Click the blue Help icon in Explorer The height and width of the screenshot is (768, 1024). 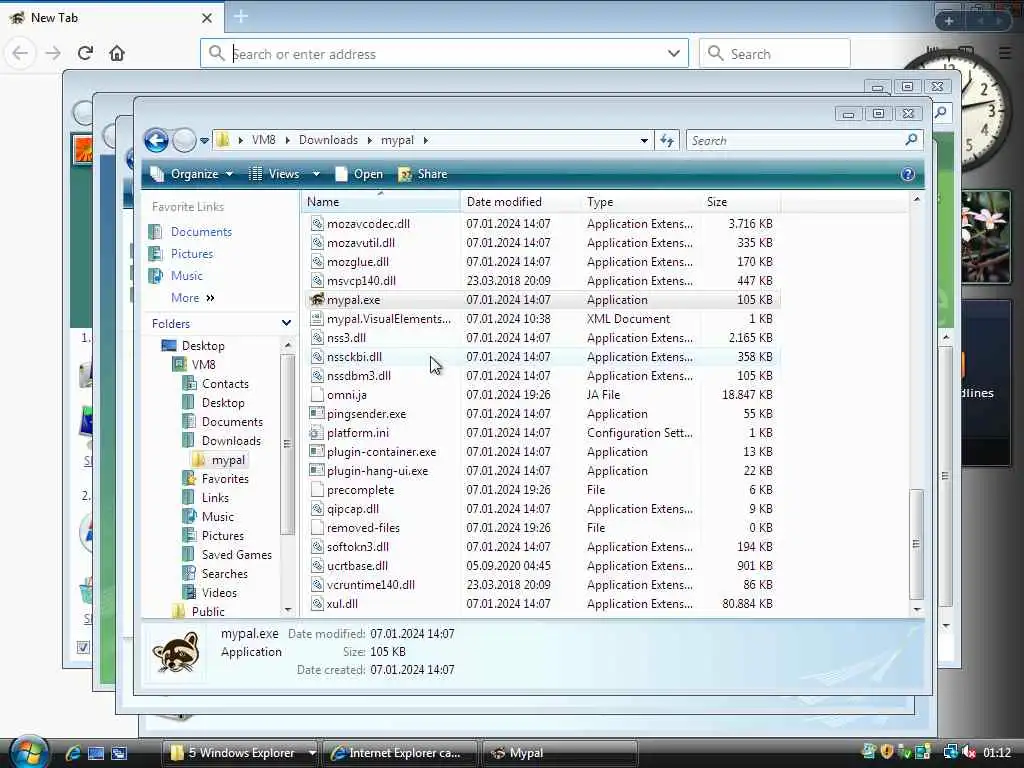(x=908, y=174)
